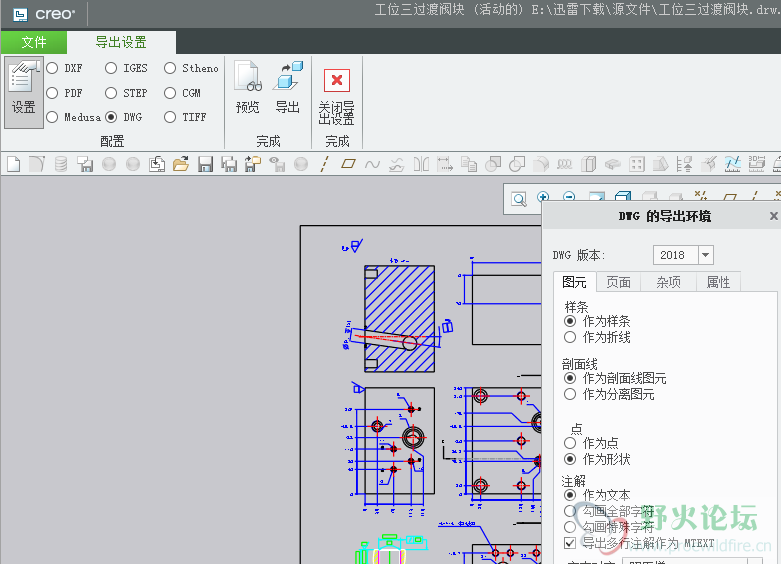Click the 3D annotation icon in toolbar
The width and height of the screenshot is (781, 564).
pos(756,164)
